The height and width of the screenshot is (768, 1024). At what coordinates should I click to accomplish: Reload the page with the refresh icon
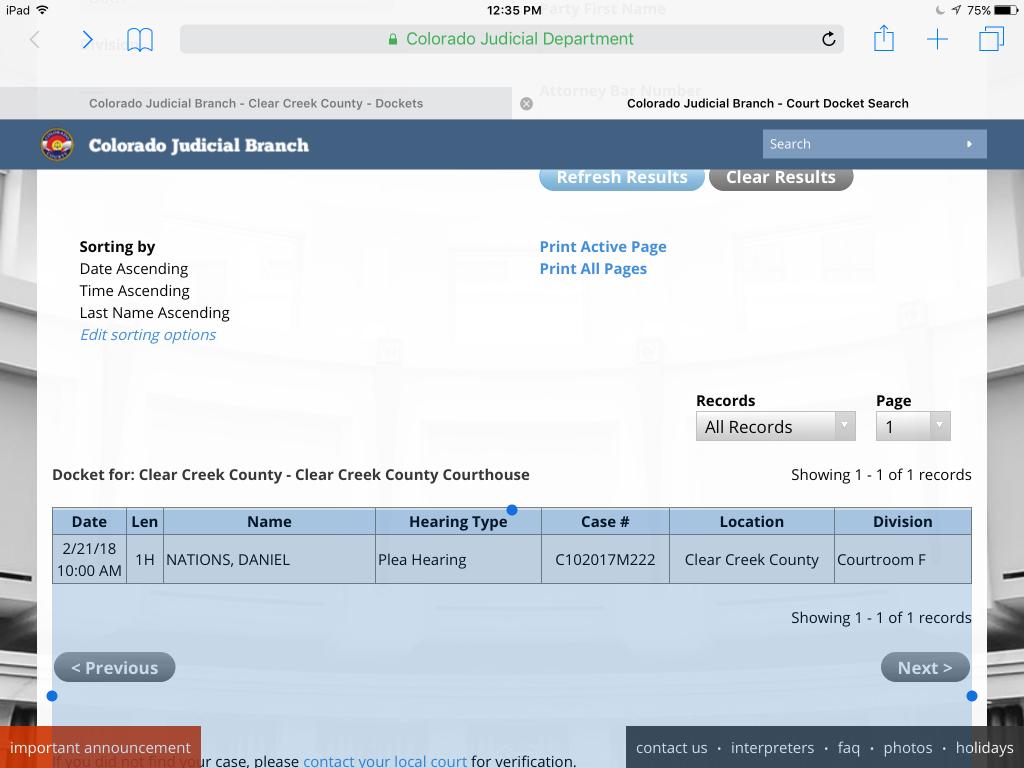point(828,39)
